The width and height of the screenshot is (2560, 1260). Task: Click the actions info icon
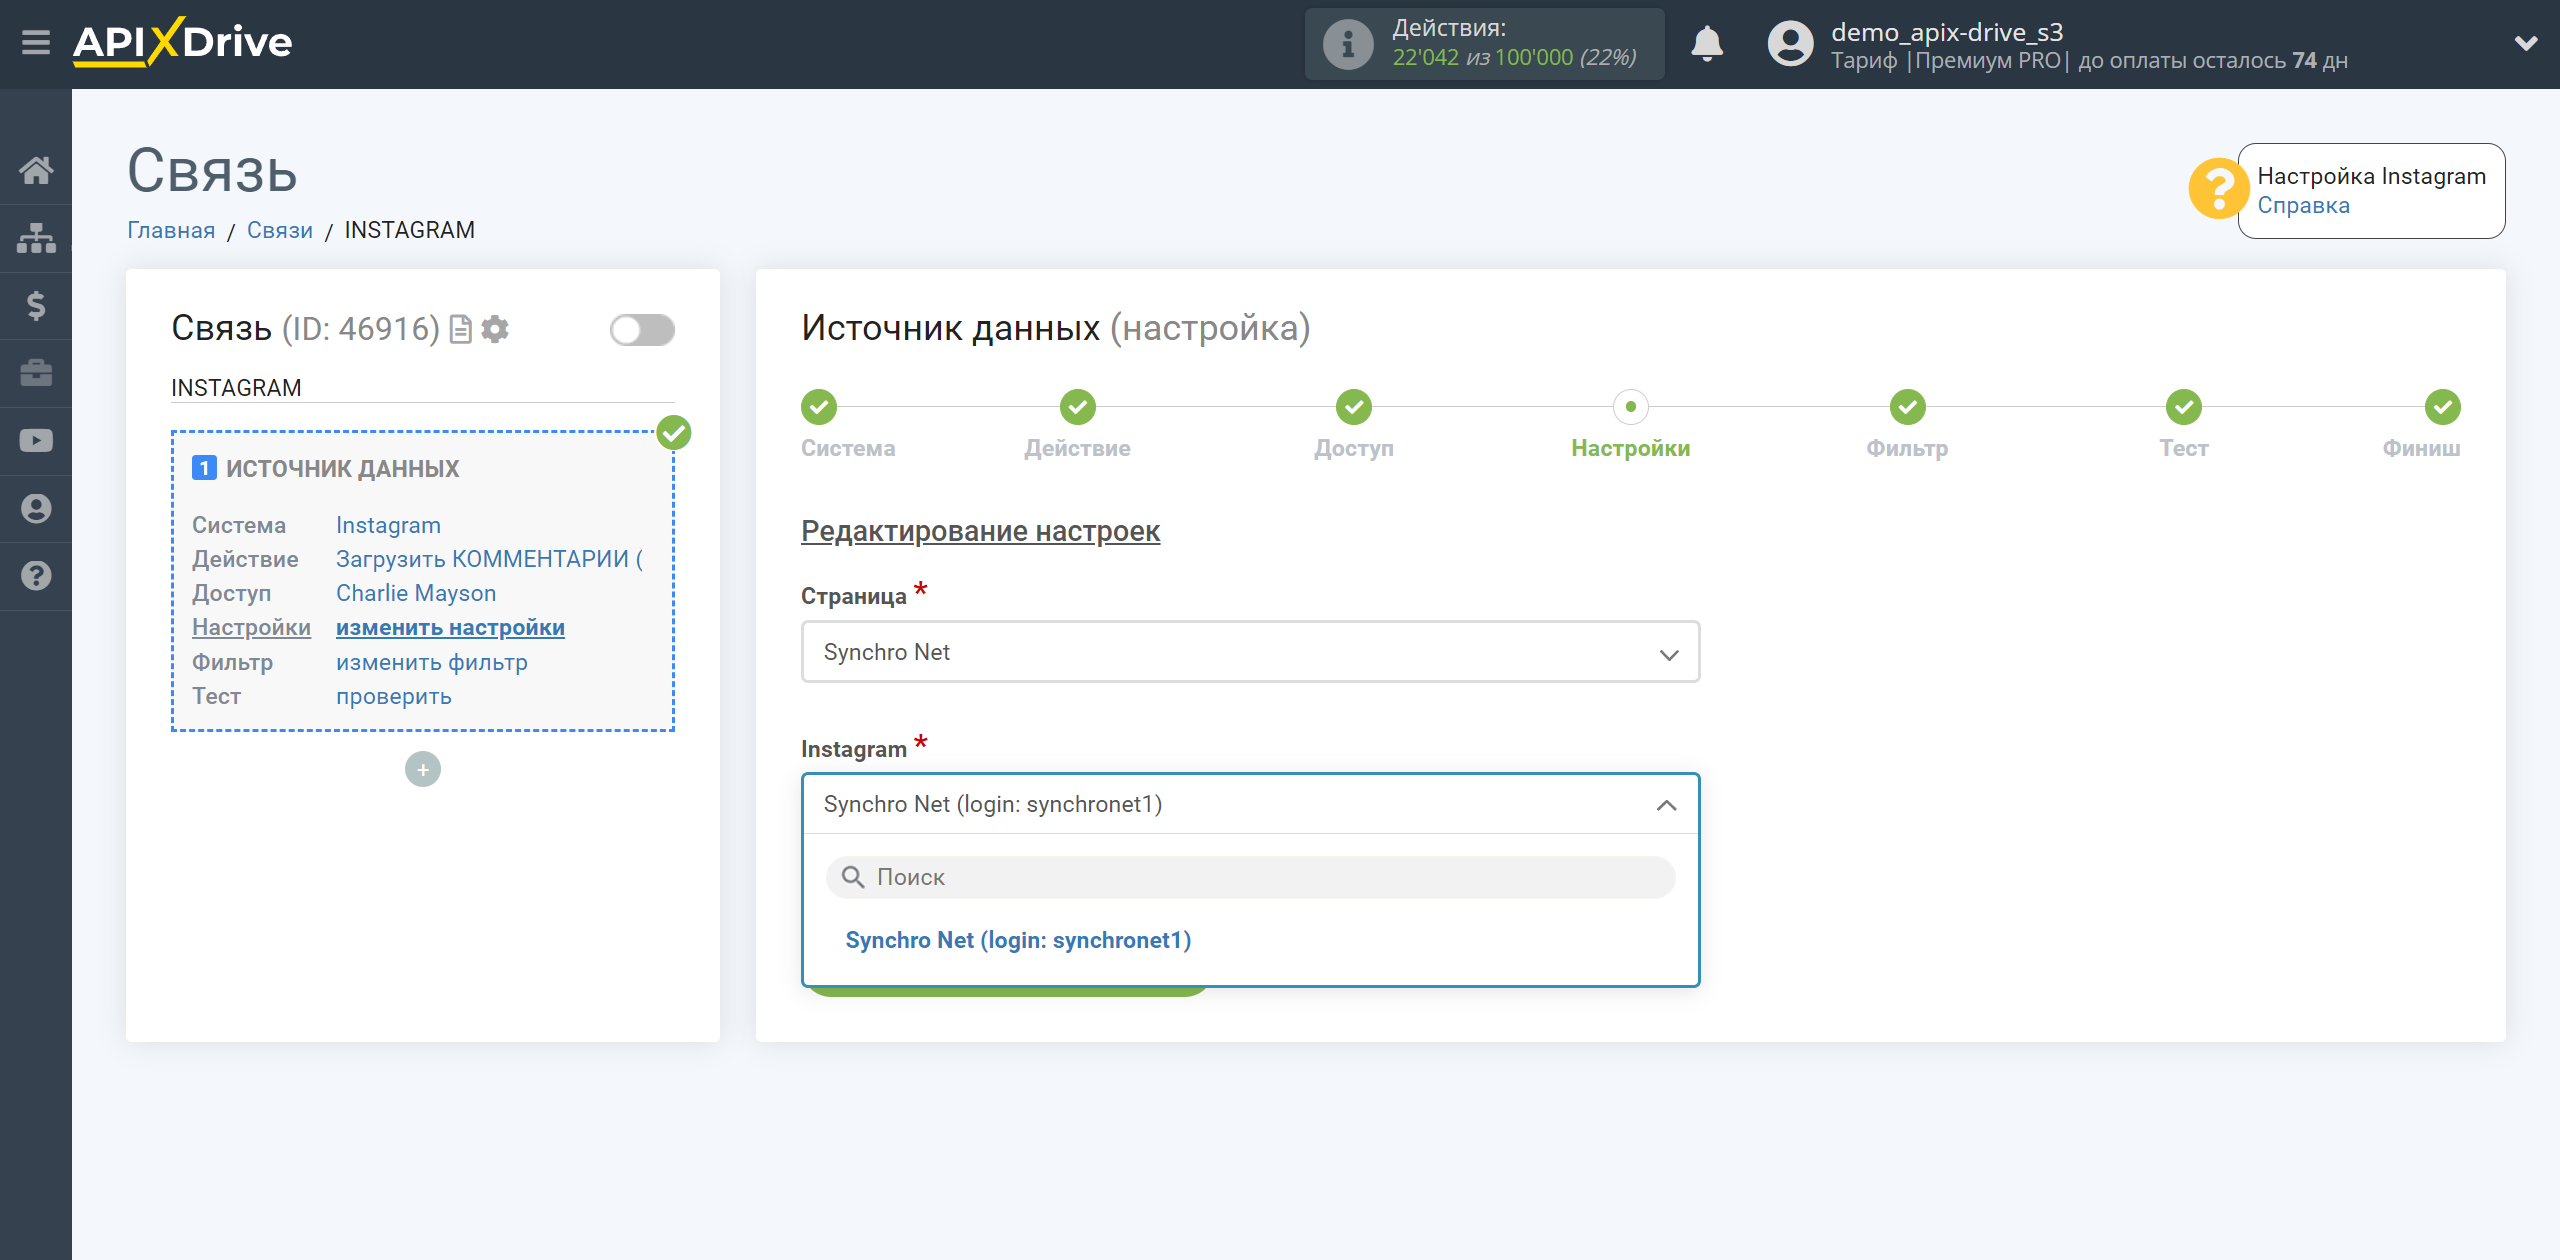(x=1348, y=44)
